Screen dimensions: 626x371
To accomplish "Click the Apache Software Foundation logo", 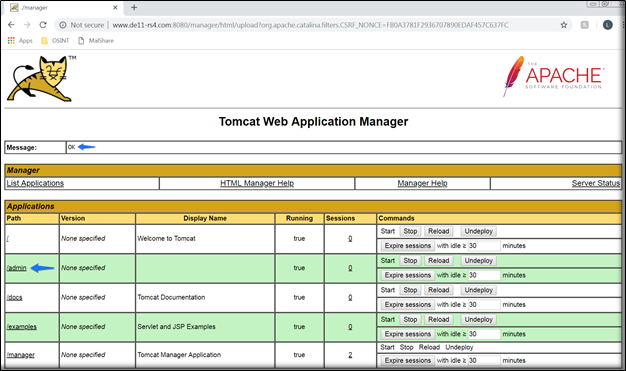I will click(x=553, y=76).
